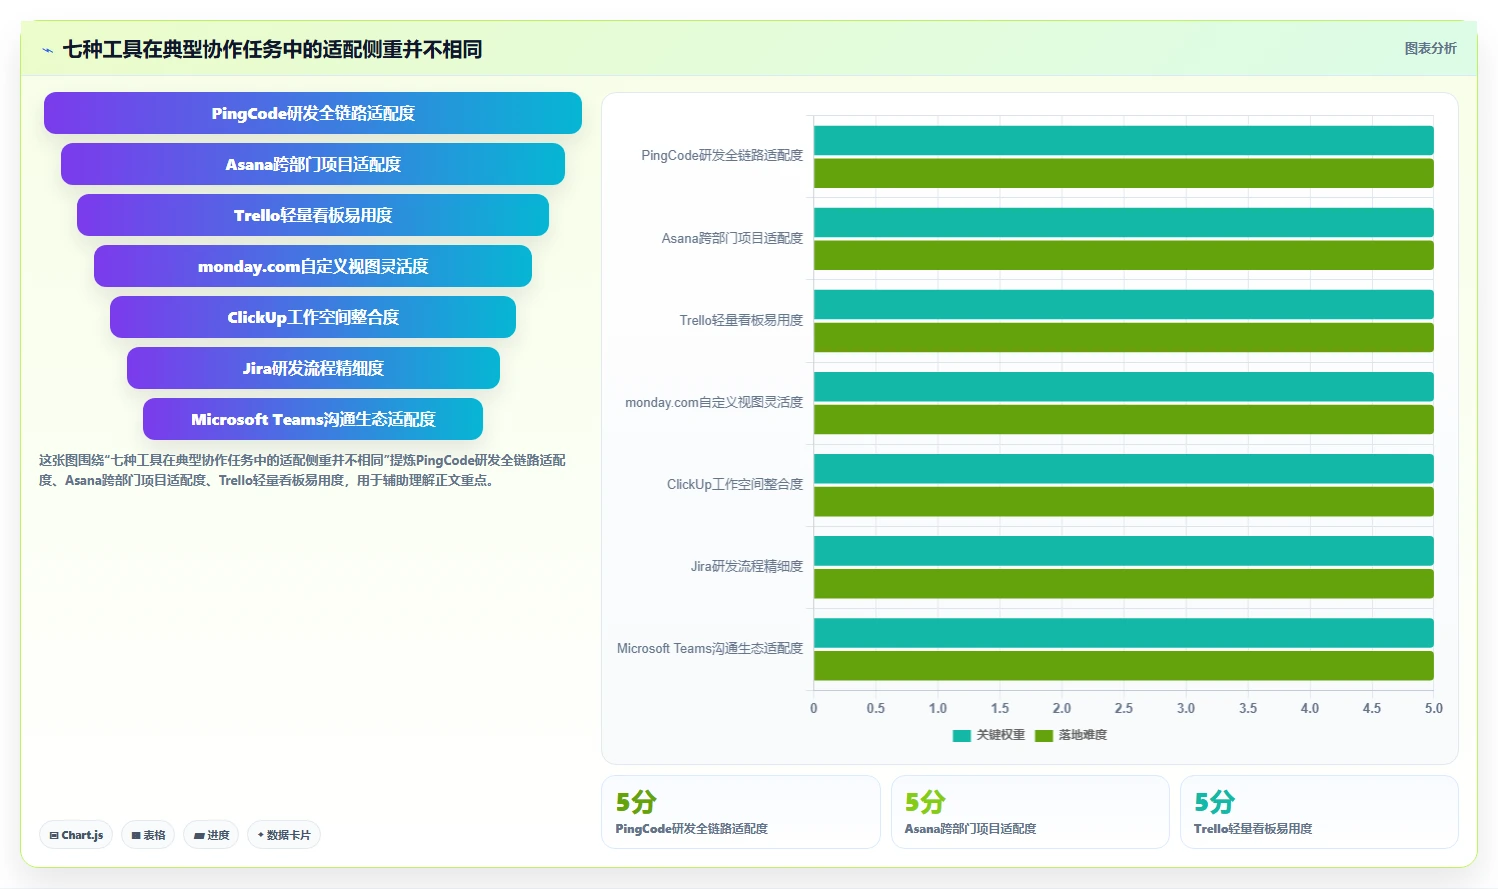Click the description paragraph starting 这张图围绕
Screen dimensions: 1498x889
302,470
